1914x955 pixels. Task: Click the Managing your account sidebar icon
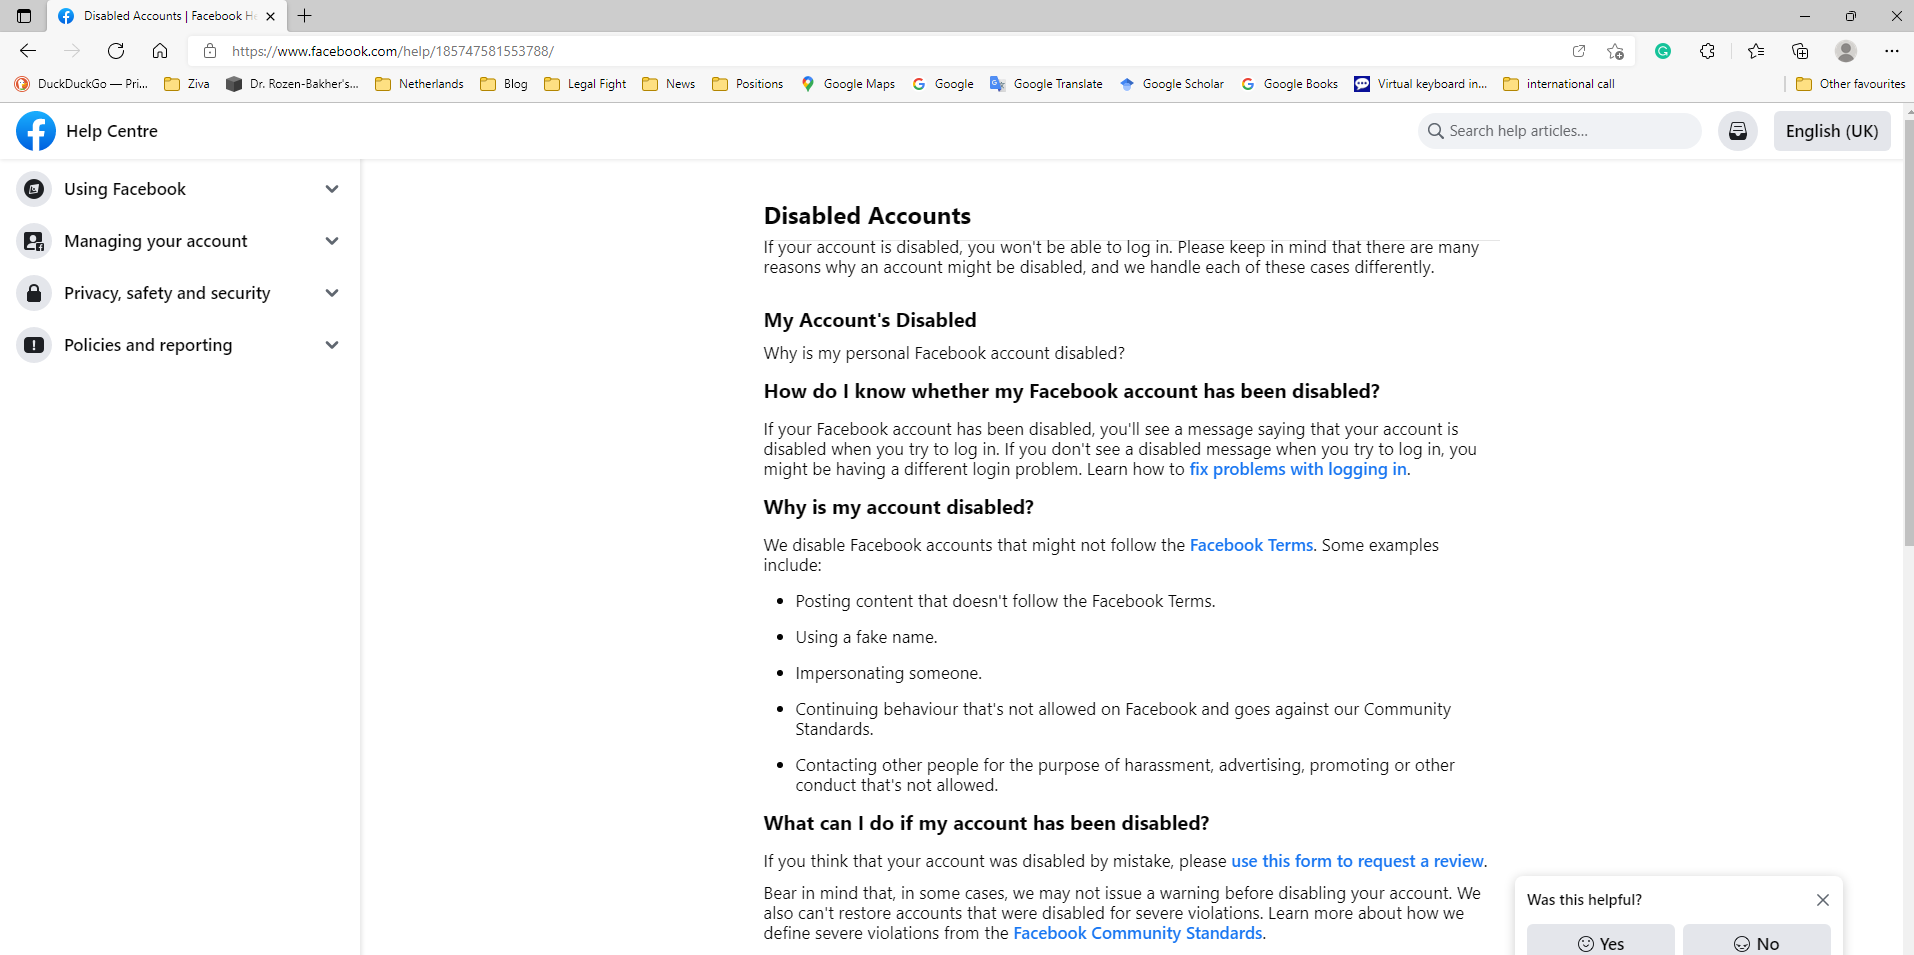[x=34, y=241]
